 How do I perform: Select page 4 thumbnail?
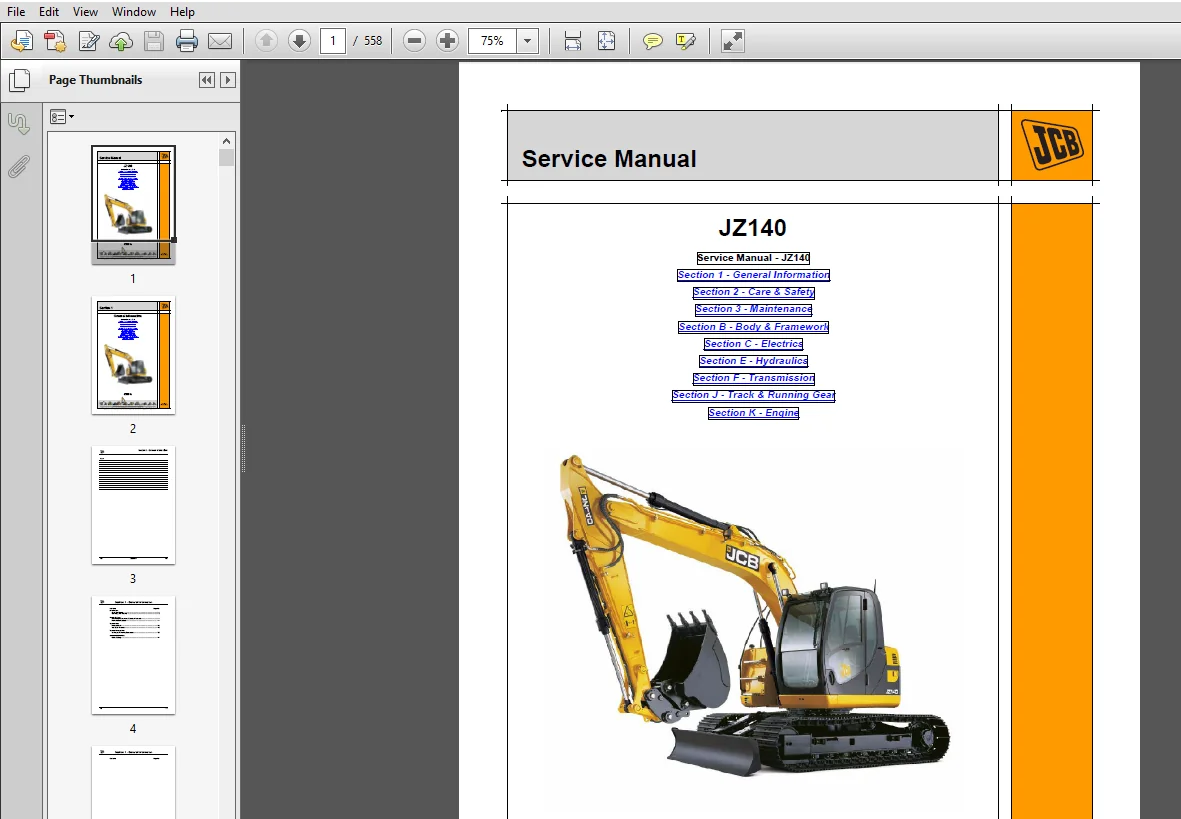[133, 655]
